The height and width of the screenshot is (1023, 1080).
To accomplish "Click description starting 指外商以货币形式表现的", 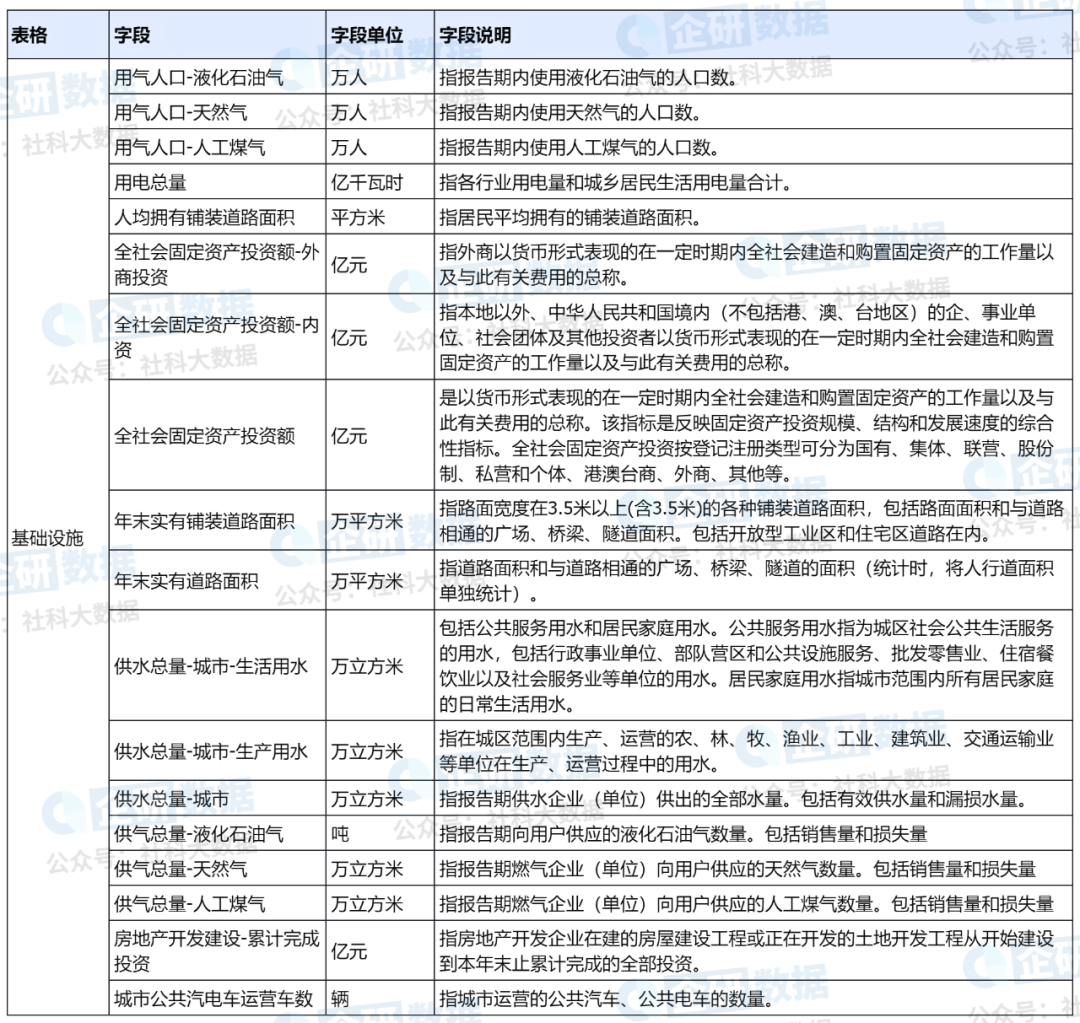I will click(754, 264).
